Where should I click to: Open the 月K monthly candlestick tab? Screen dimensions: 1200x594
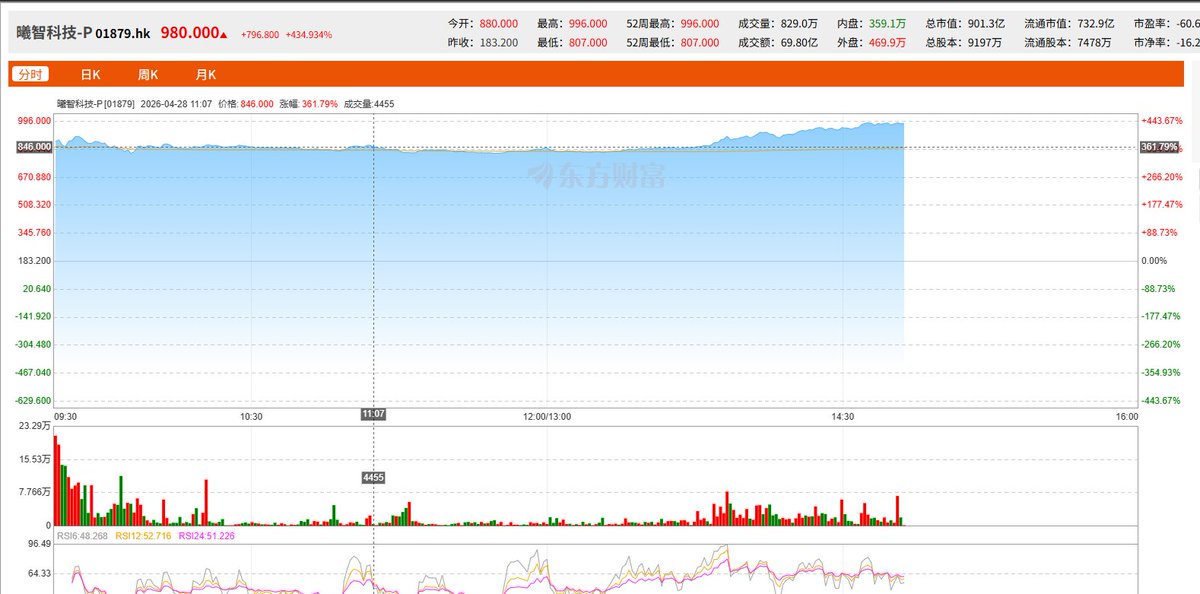[x=206, y=75]
